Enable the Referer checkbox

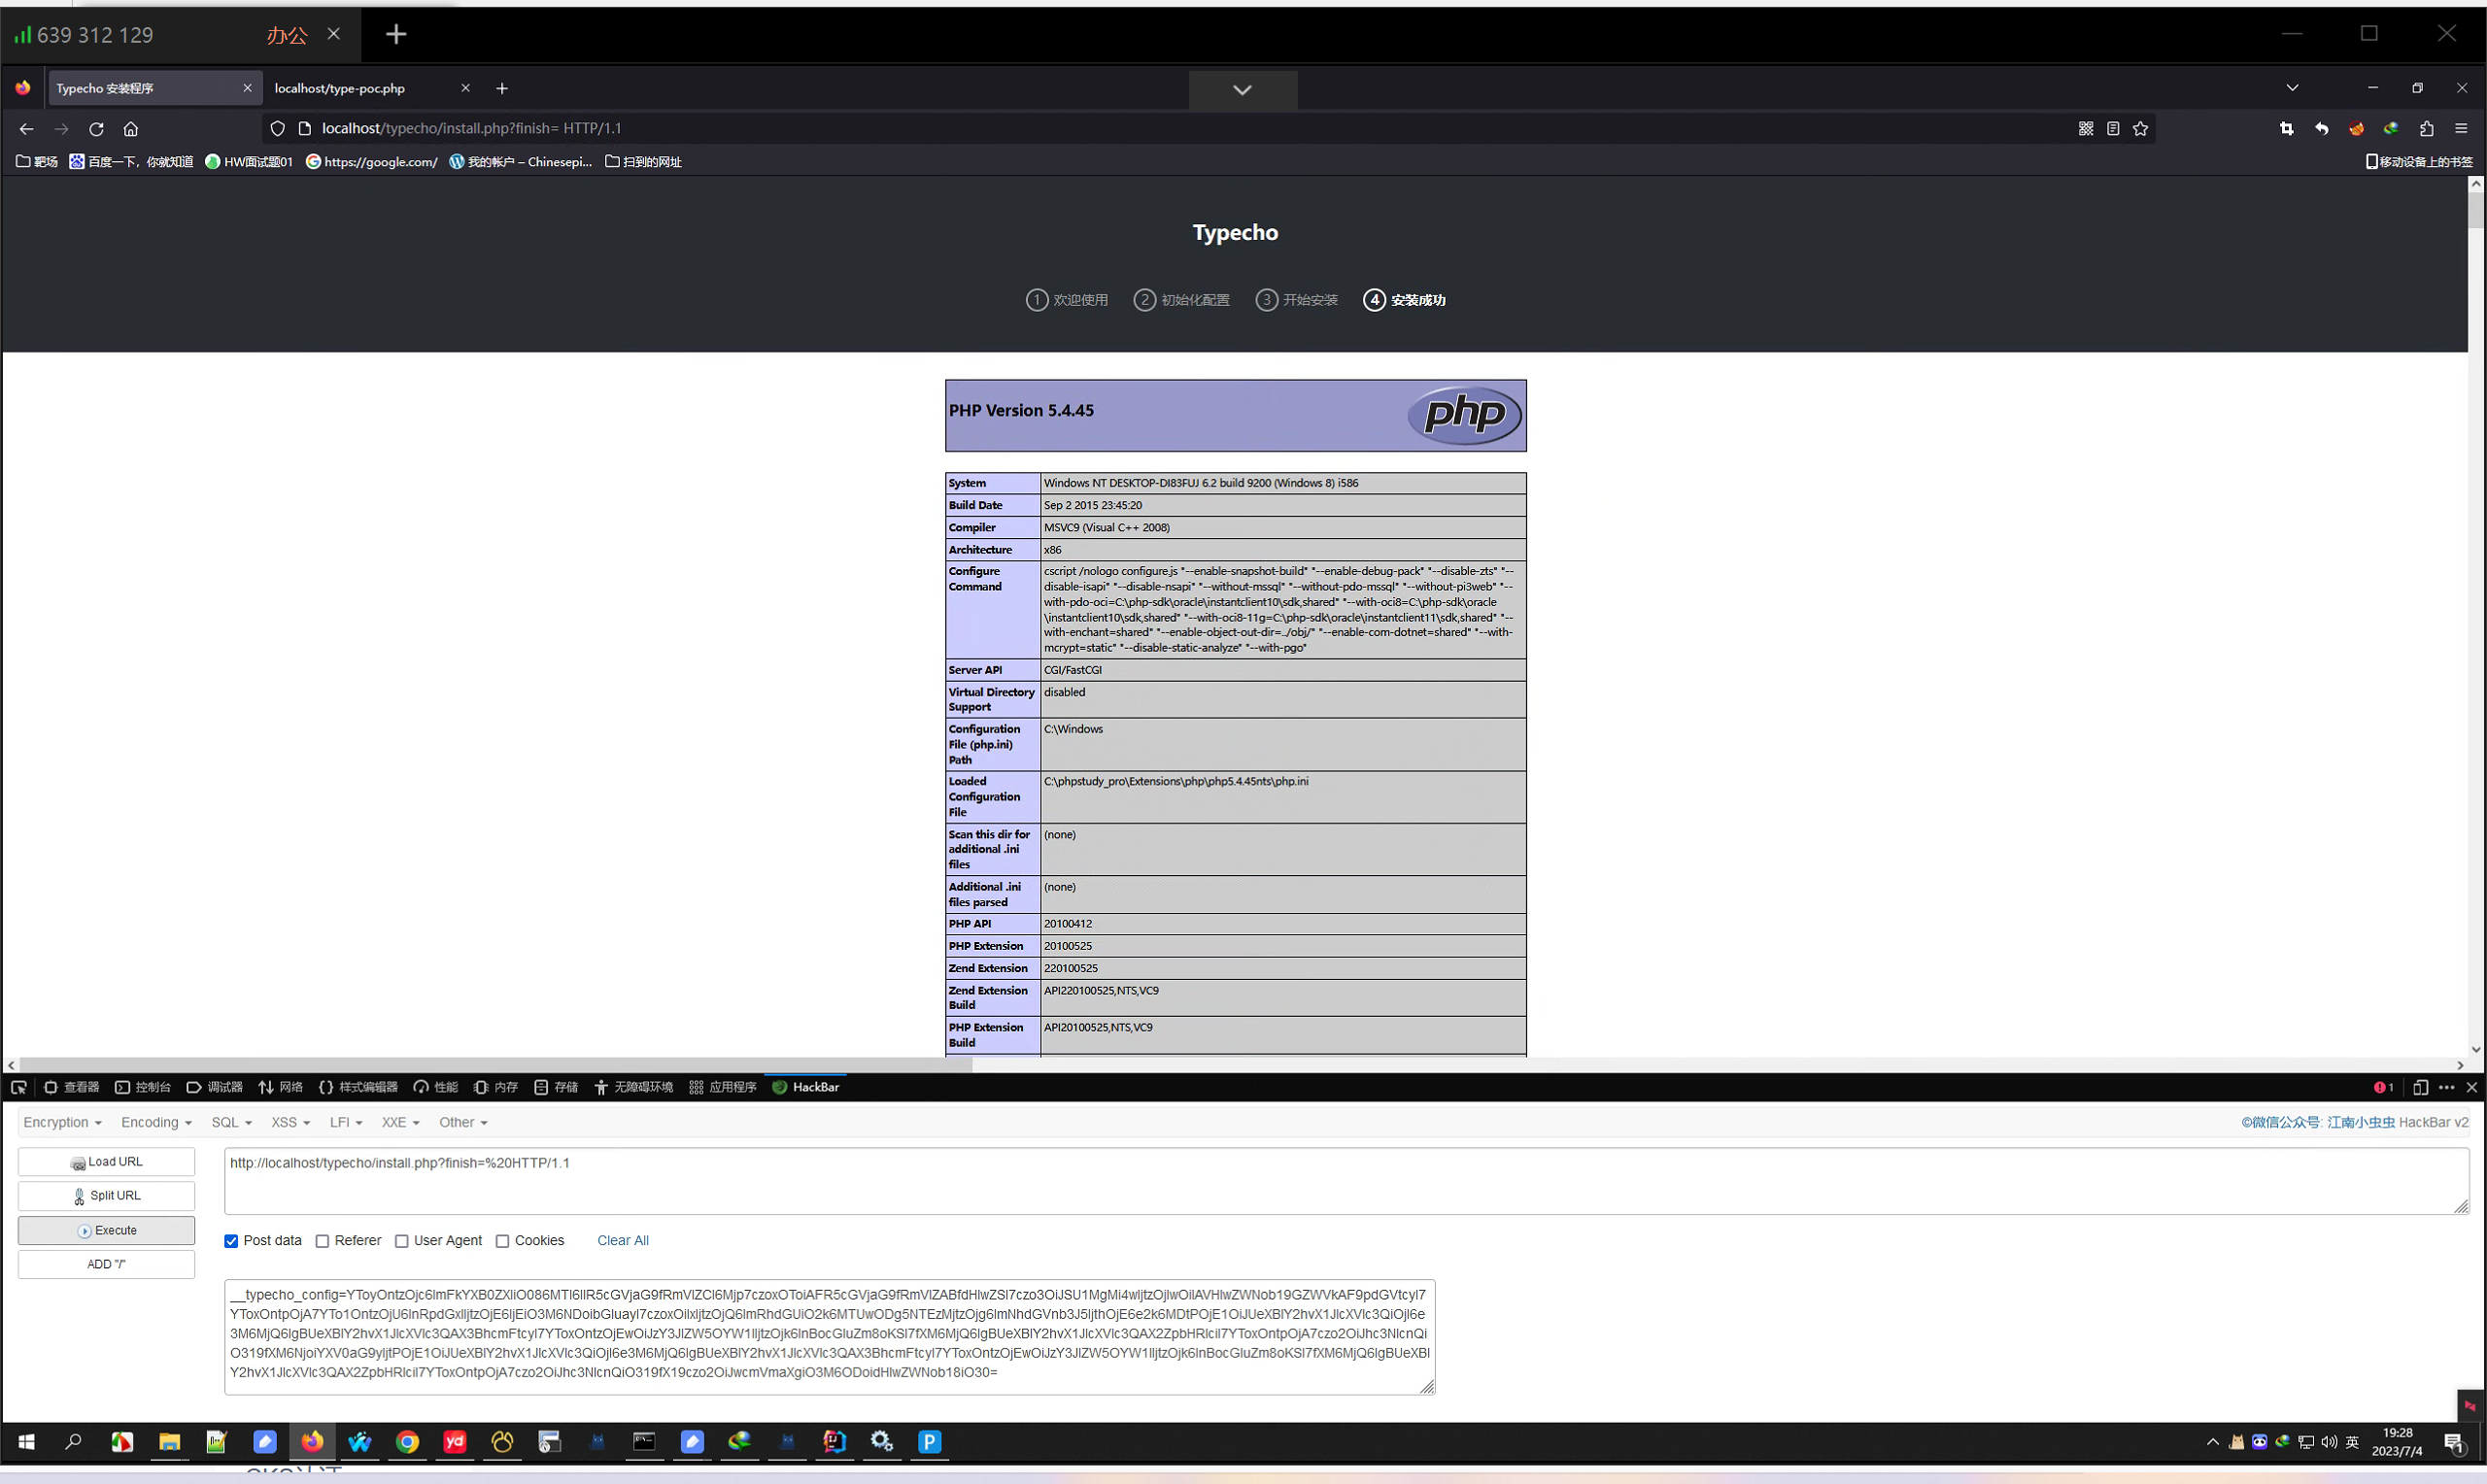point(322,1241)
